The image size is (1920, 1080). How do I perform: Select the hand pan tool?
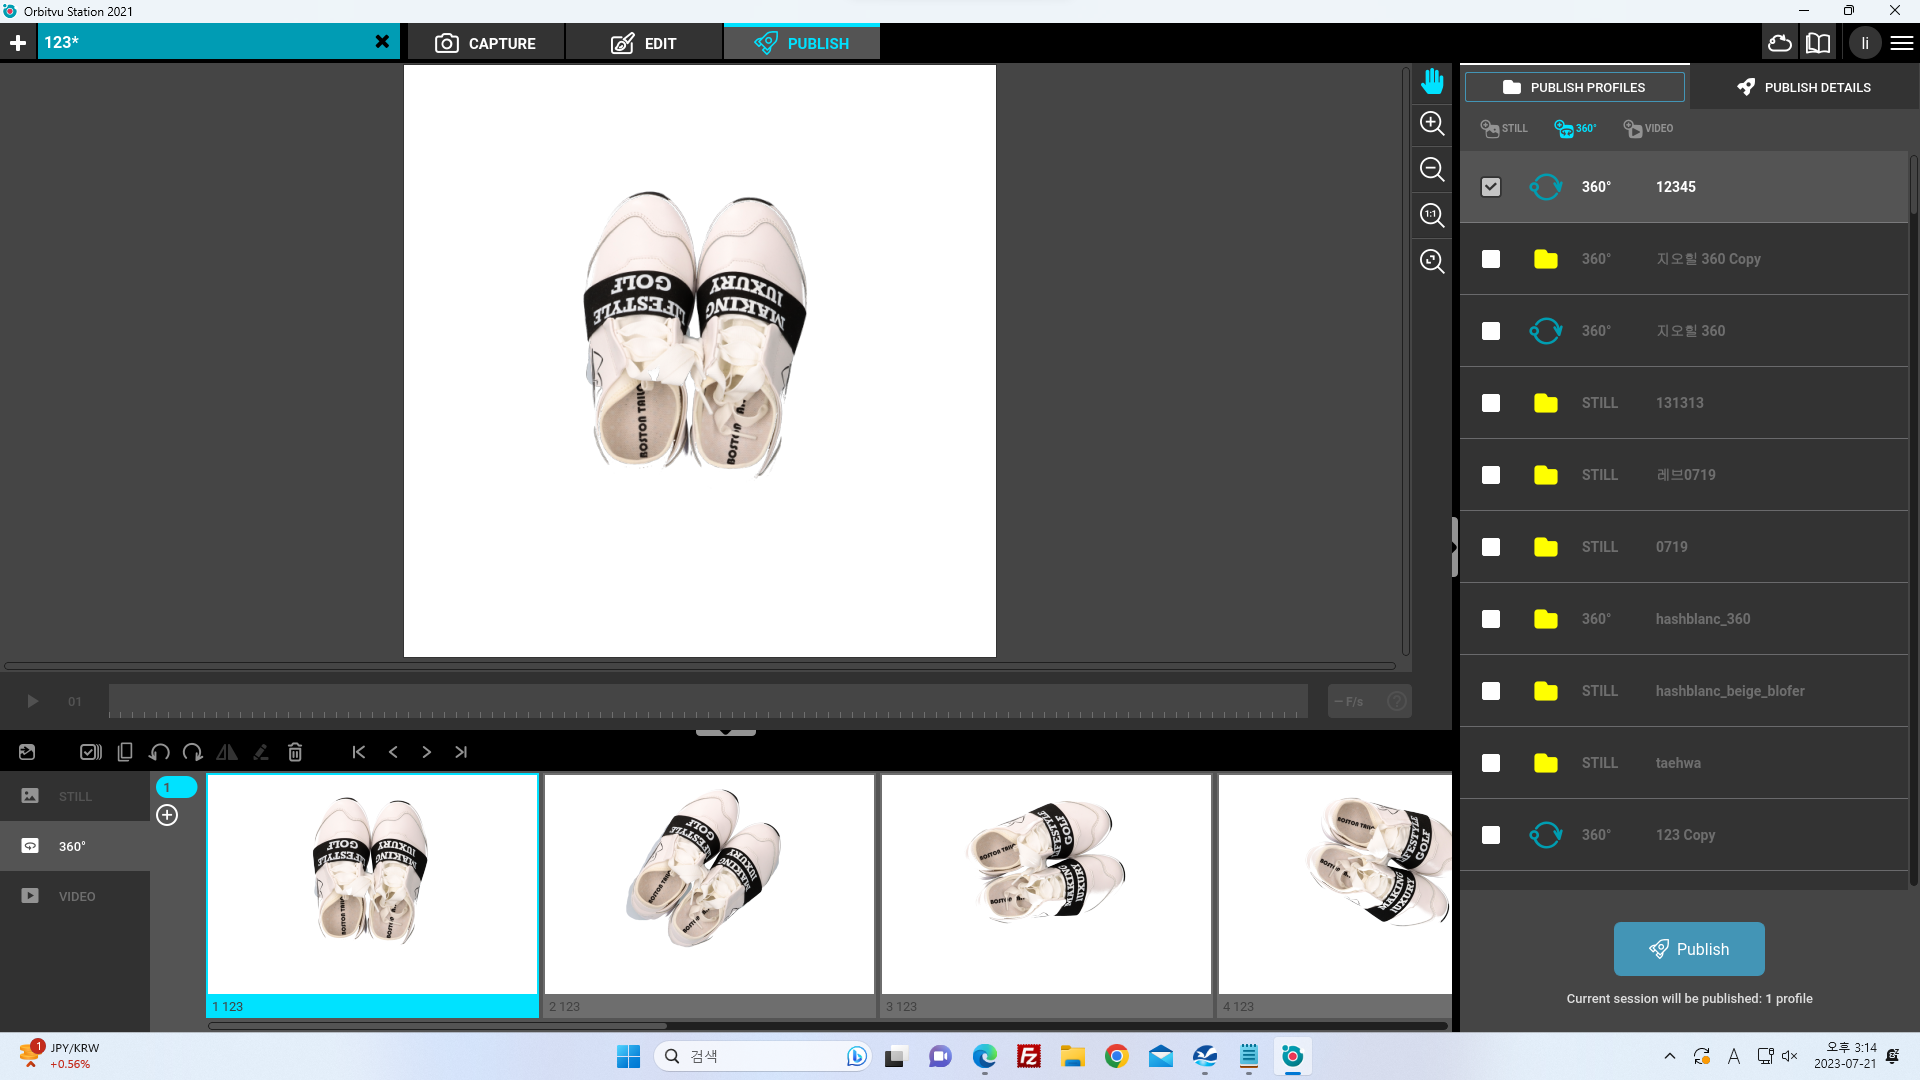point(1432,80)
